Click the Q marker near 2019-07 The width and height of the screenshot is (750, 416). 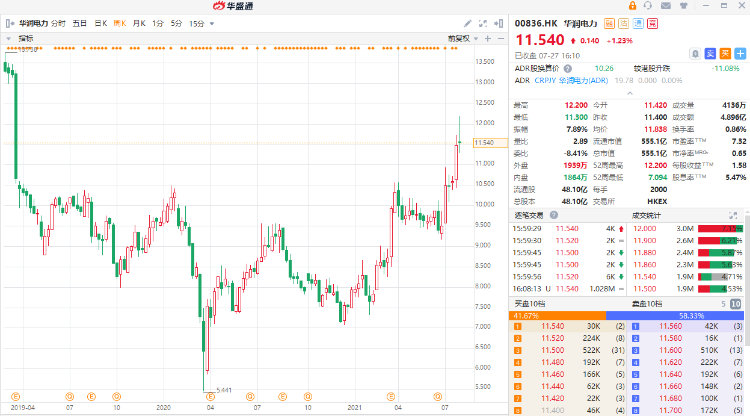70,396
